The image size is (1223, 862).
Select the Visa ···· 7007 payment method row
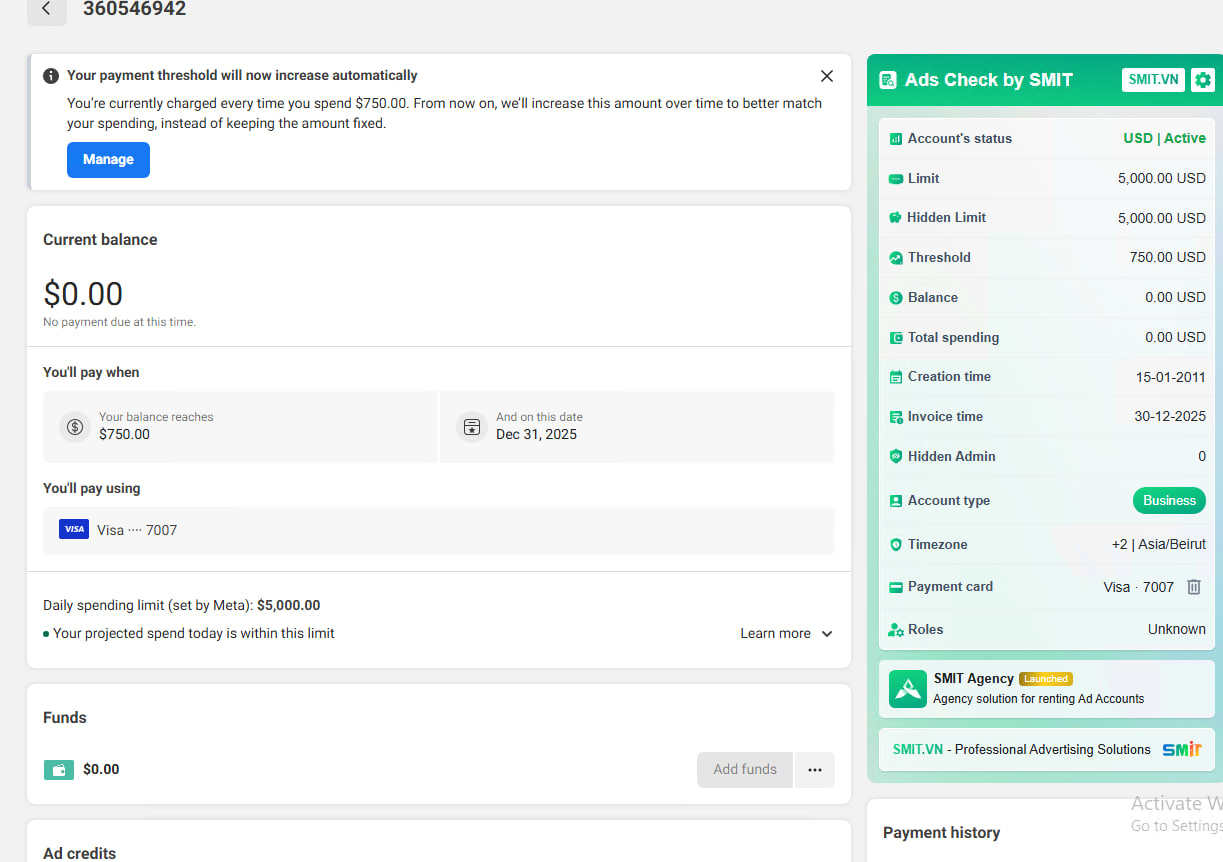[438, 530]
